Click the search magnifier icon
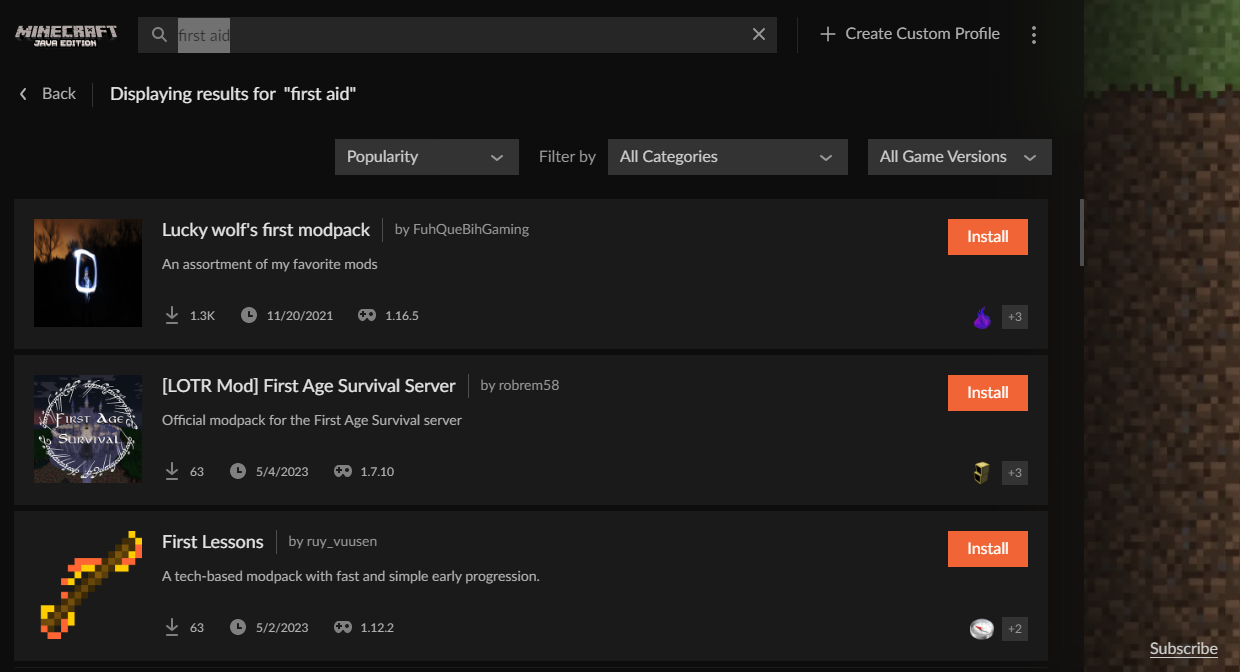 159,35
